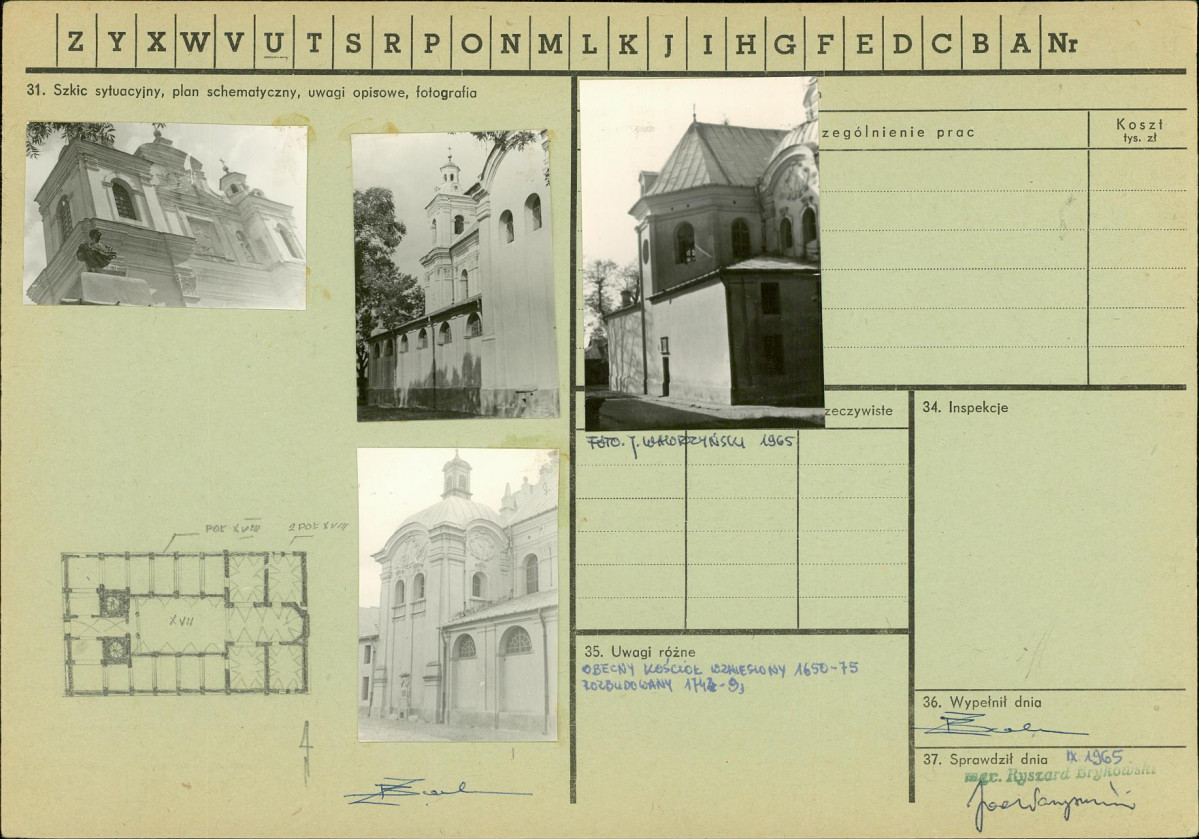The height and width of the screenshot is (839, 1199).
Task: Select the letter A index box
Action: click(x=1020, y=41)
